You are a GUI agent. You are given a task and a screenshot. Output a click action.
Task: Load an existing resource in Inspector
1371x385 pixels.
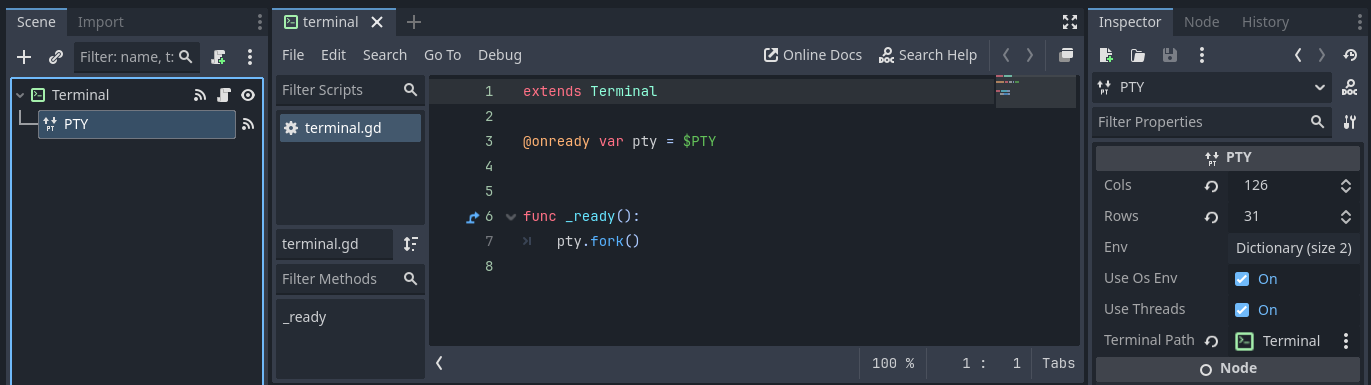pos(1138,55)
